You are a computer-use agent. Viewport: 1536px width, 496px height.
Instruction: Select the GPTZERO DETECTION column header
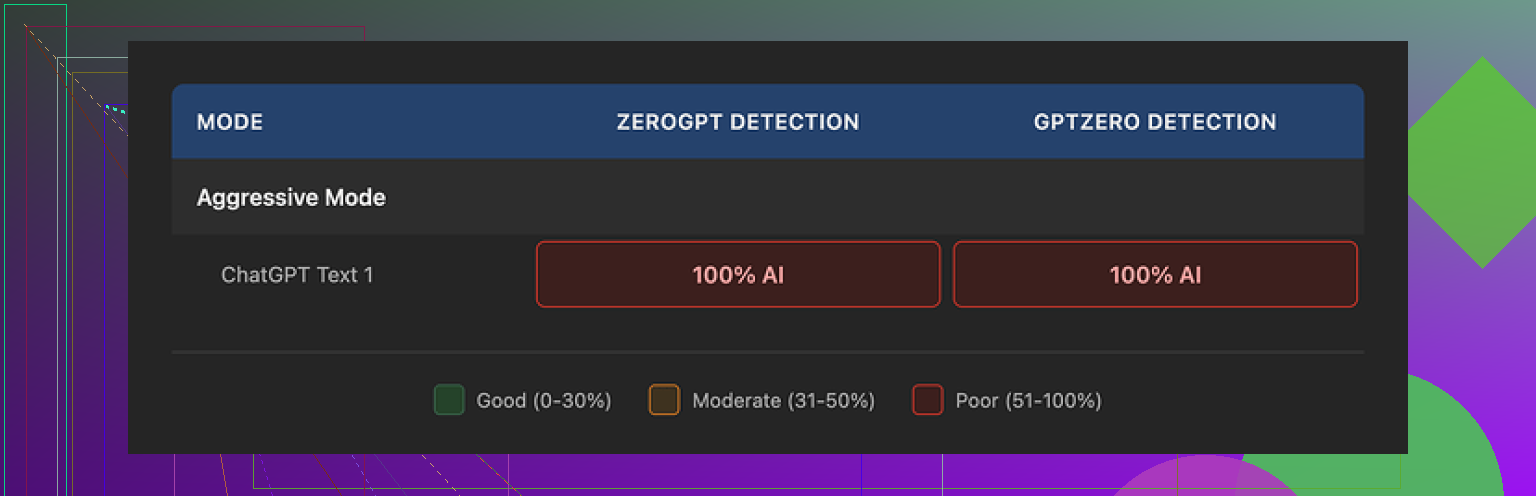tap(1155, 122)
